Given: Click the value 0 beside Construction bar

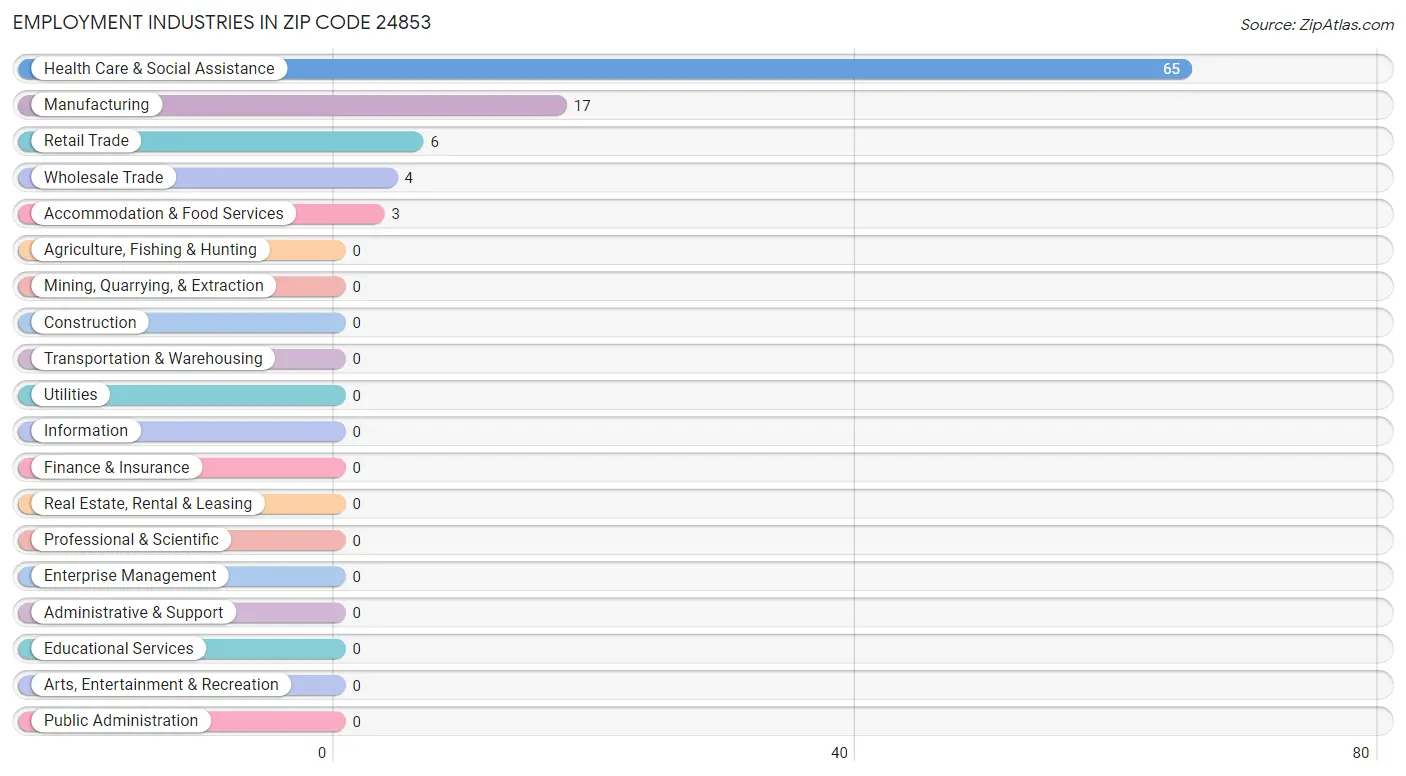Looking at the screenshot, I should 357,323.
